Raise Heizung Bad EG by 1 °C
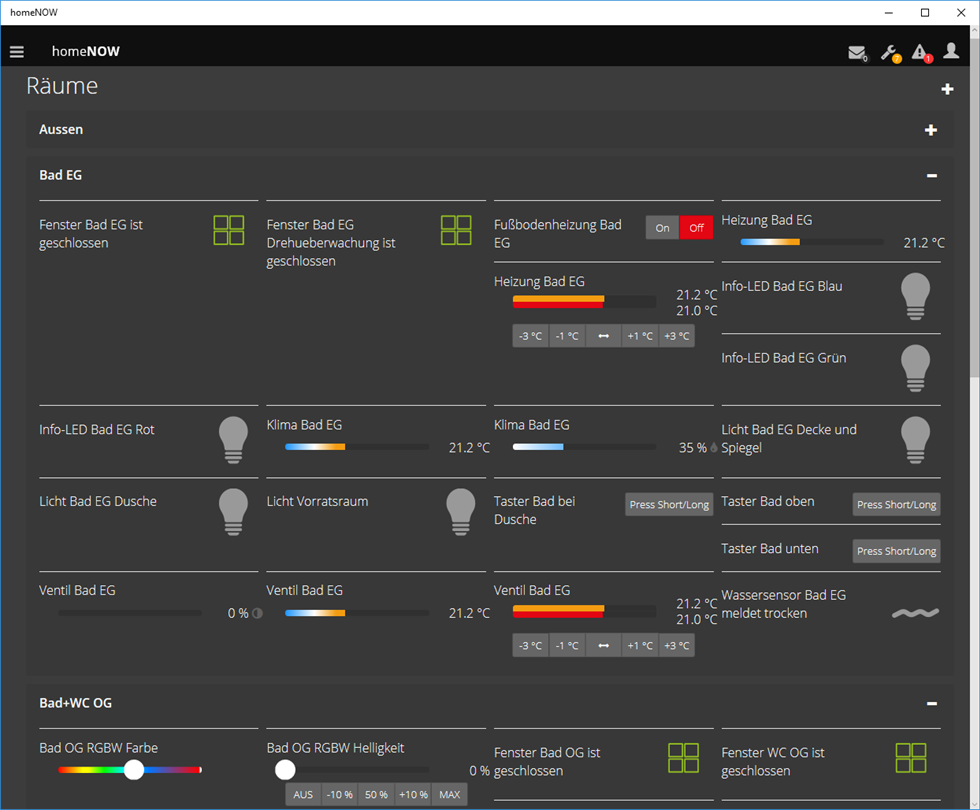 point(640,336)
